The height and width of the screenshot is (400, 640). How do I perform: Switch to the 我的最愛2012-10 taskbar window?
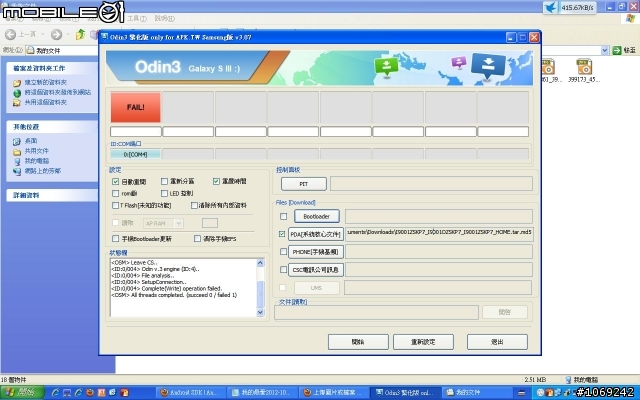pyautogui.click(x=262, y=393)
